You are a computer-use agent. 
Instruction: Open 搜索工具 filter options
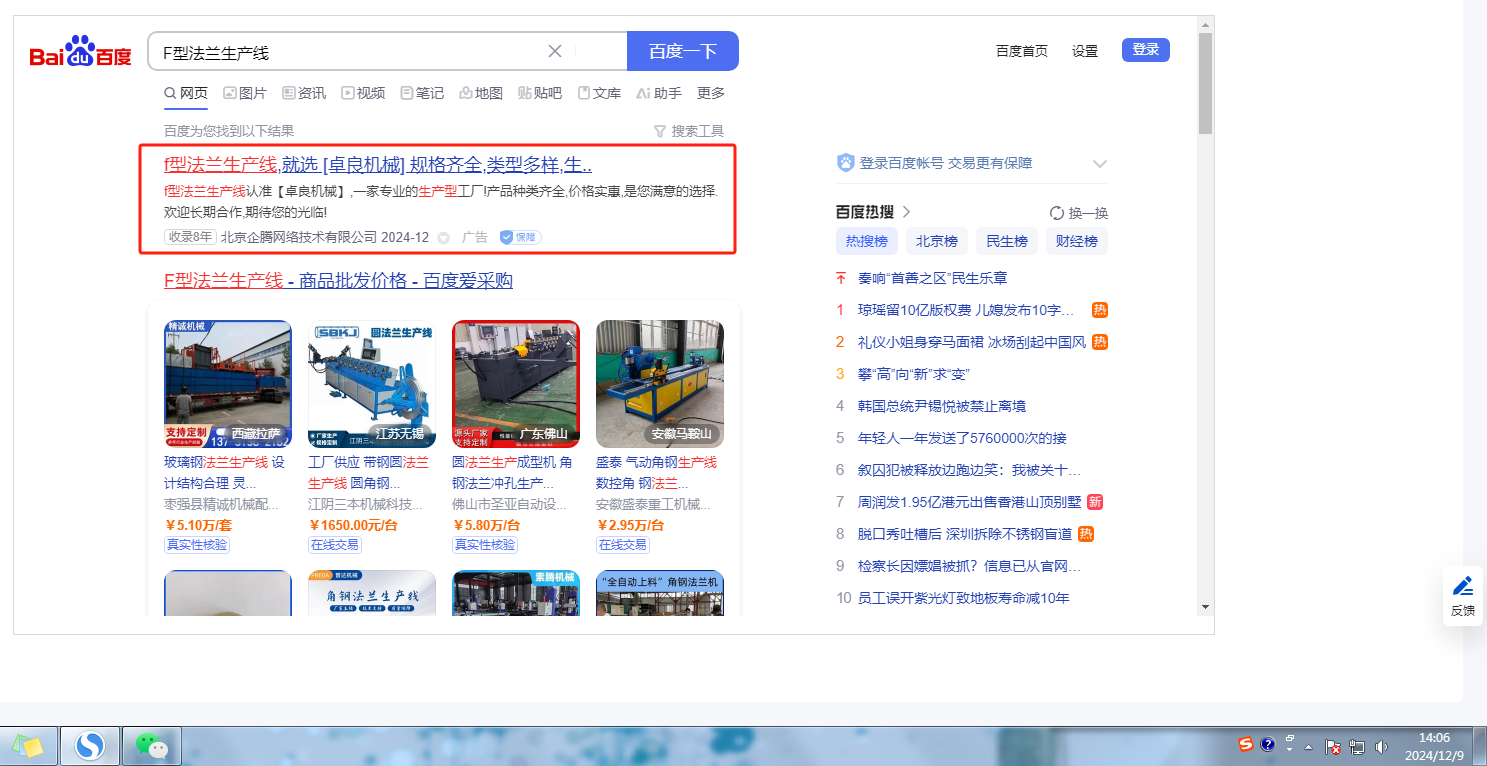point(689,131)
